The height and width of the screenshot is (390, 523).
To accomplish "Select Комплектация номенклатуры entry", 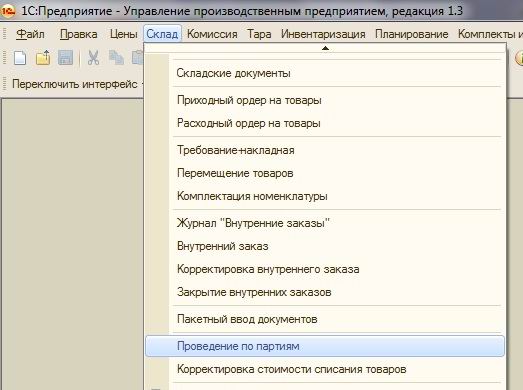I will pos(325,196).
